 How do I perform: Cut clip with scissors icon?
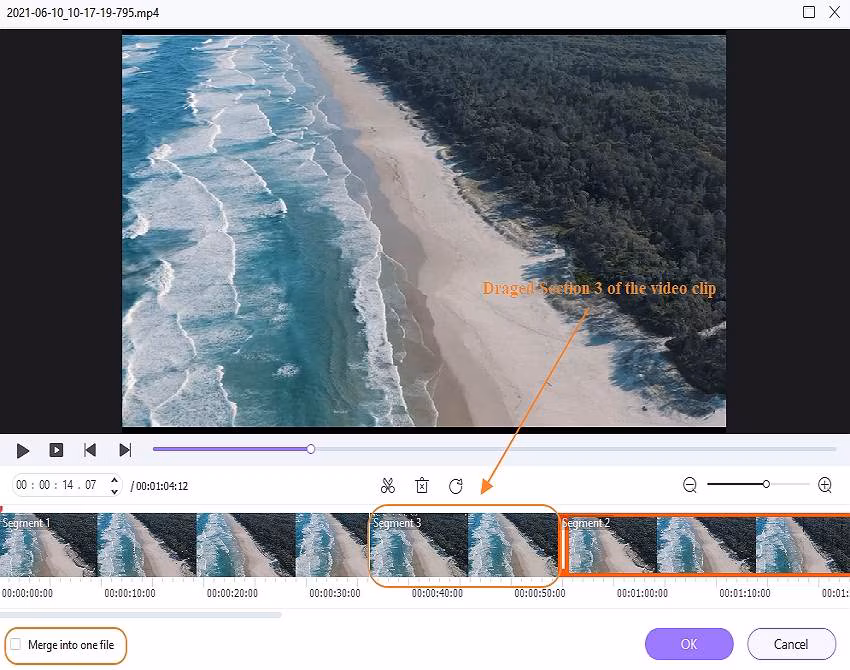tap(388, 486)
